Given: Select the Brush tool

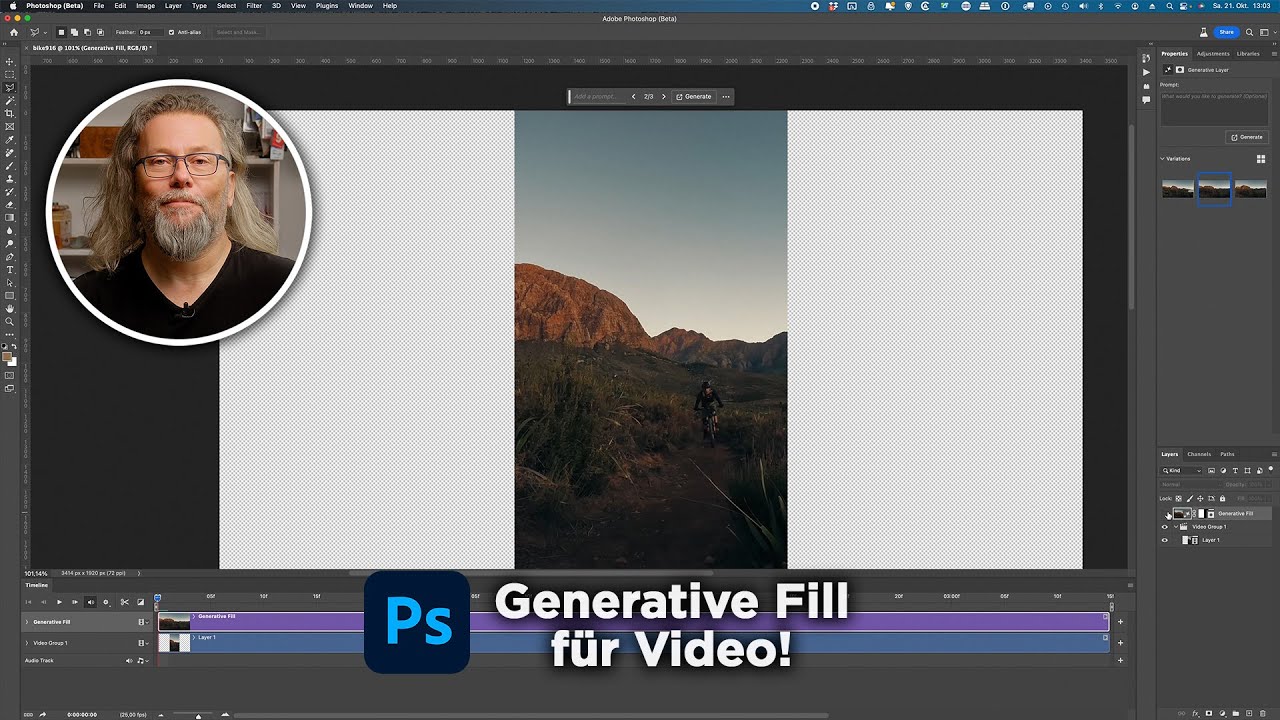Looking at the screenshot, I should [10, 166].
